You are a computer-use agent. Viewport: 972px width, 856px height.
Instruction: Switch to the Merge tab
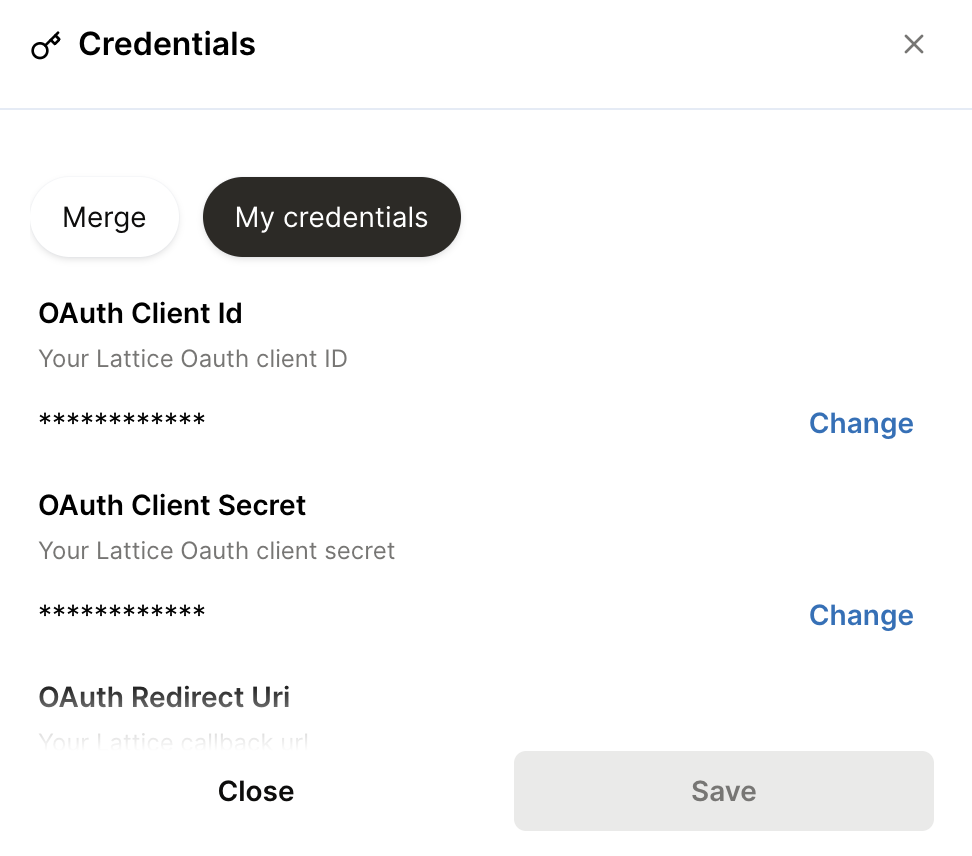104,217
